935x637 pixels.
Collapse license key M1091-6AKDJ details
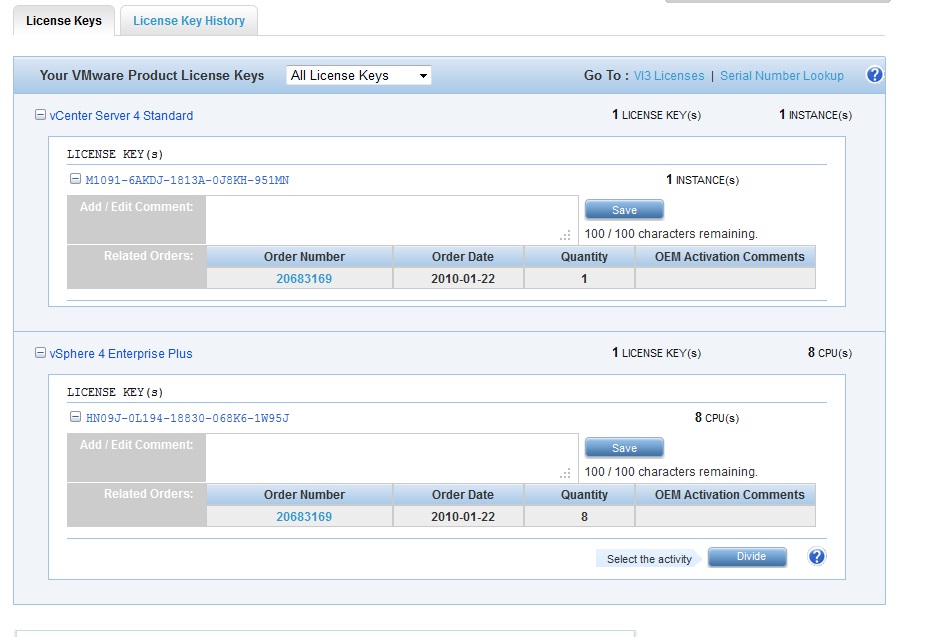tap(75, 180)
